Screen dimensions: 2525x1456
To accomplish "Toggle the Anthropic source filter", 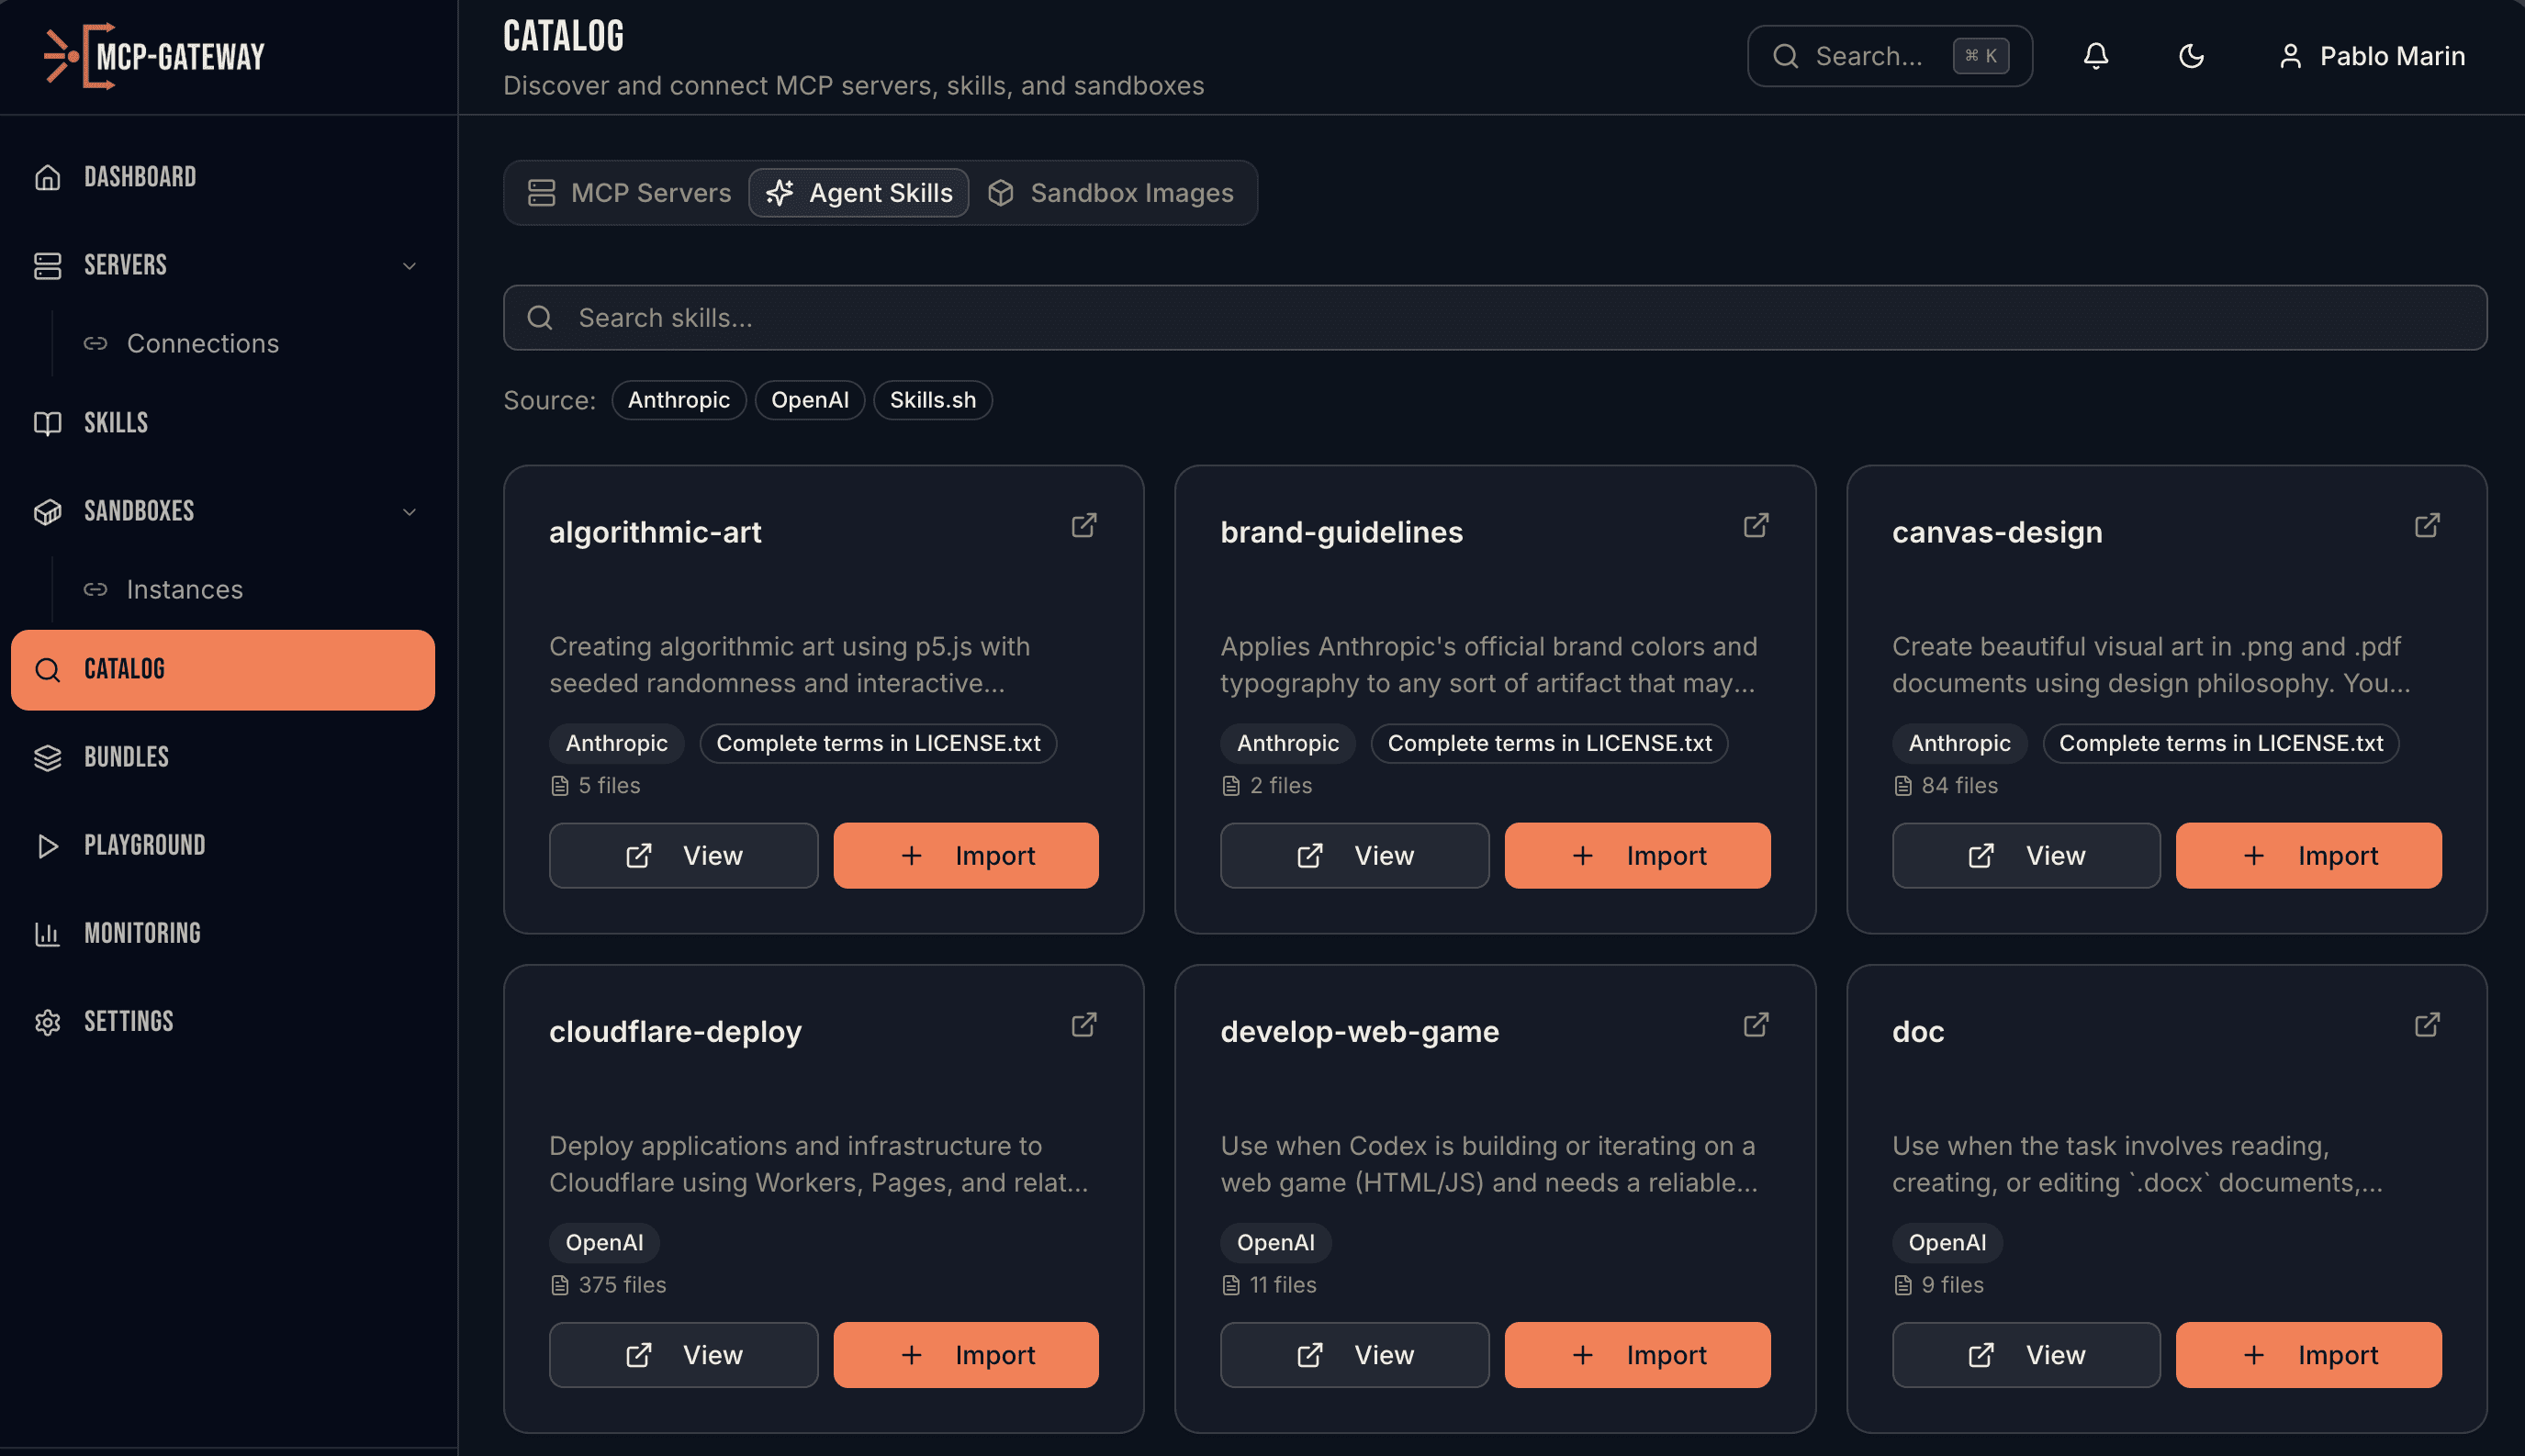I will pyautogui.click(x=678, y=400).
